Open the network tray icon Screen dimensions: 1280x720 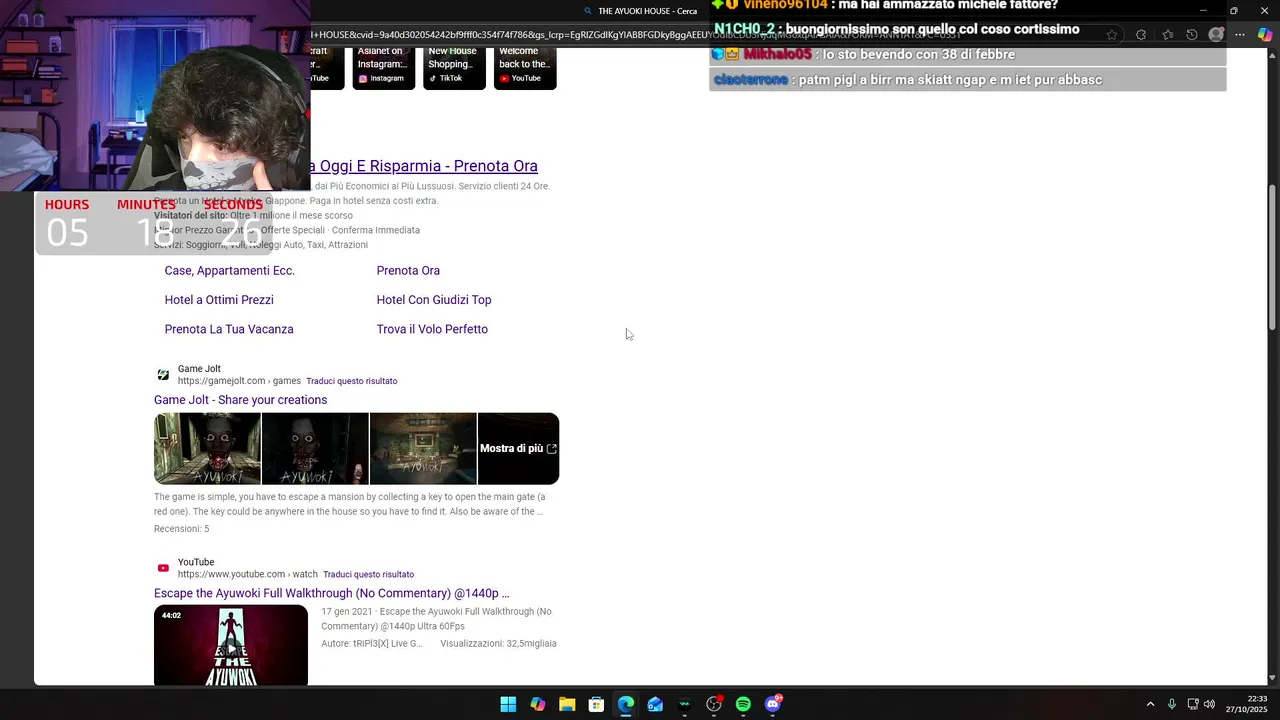[x=1192, y=704]
